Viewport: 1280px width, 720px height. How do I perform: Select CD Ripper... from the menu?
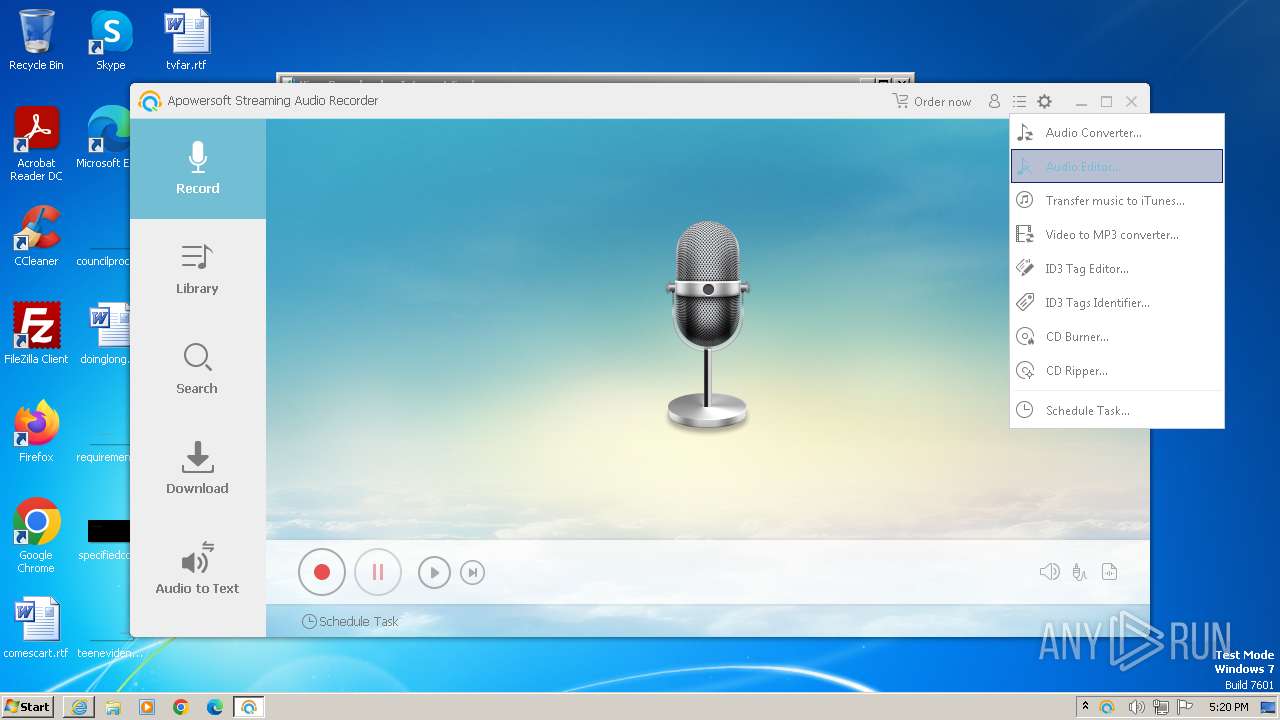click(x=1117, y=371)
